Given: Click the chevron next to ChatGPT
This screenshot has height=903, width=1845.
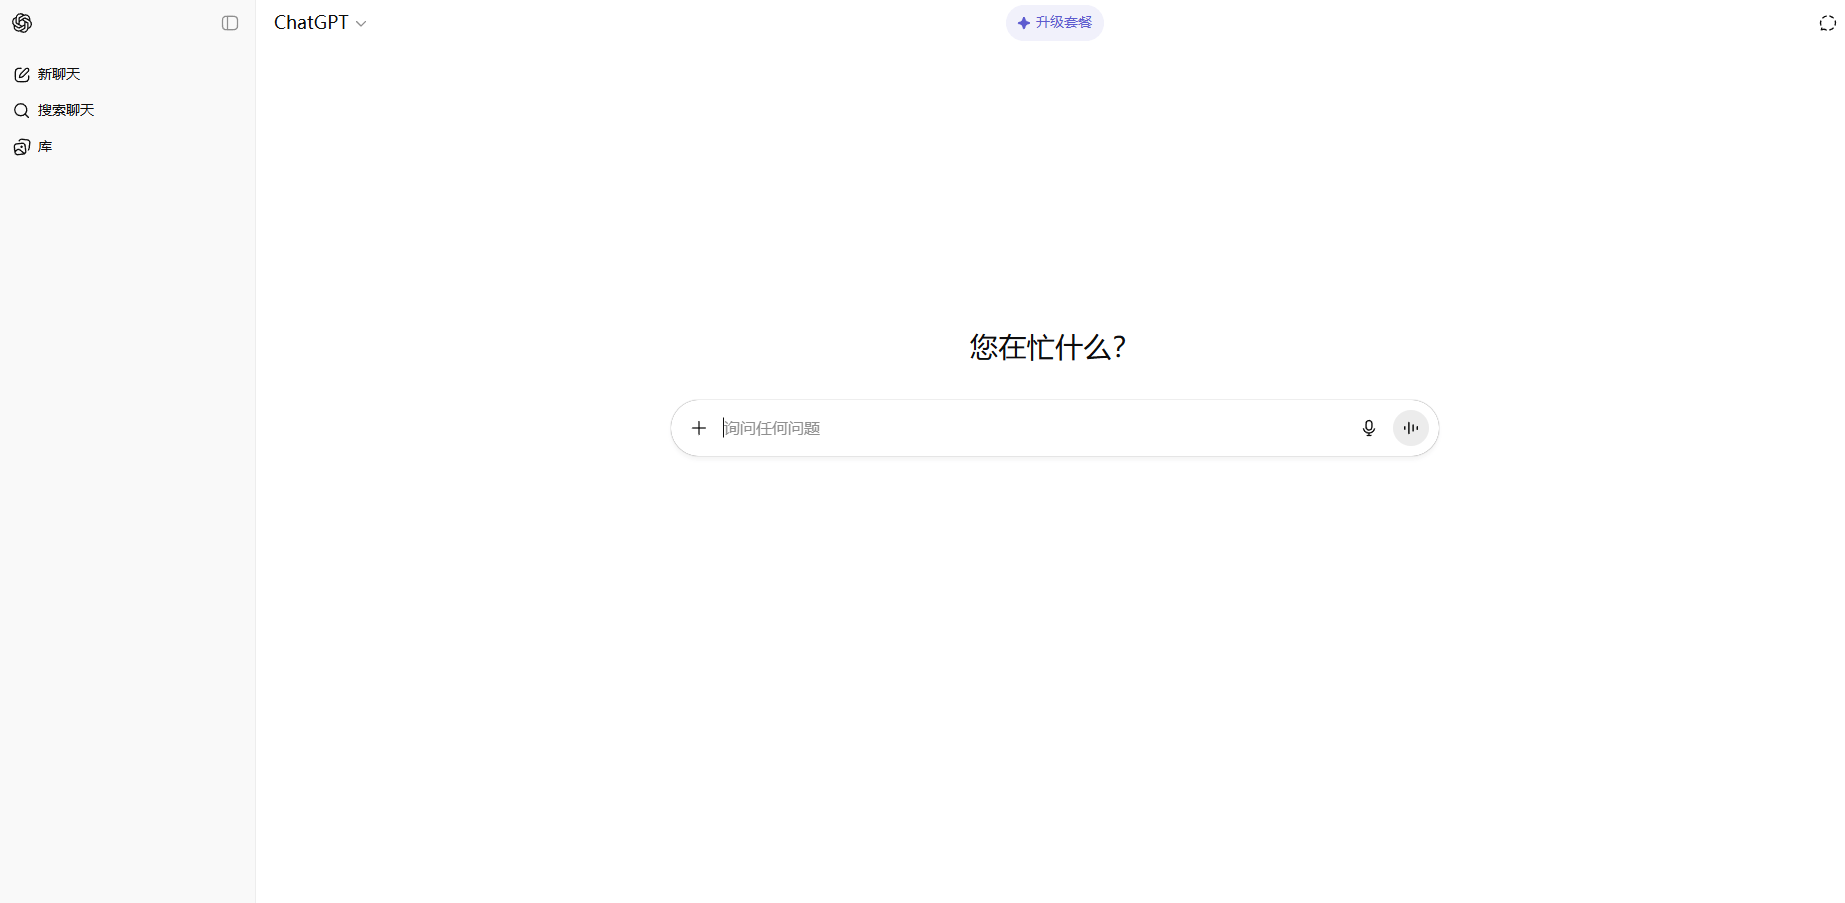Looking at the screenshot, I should [x=361, y=24].
